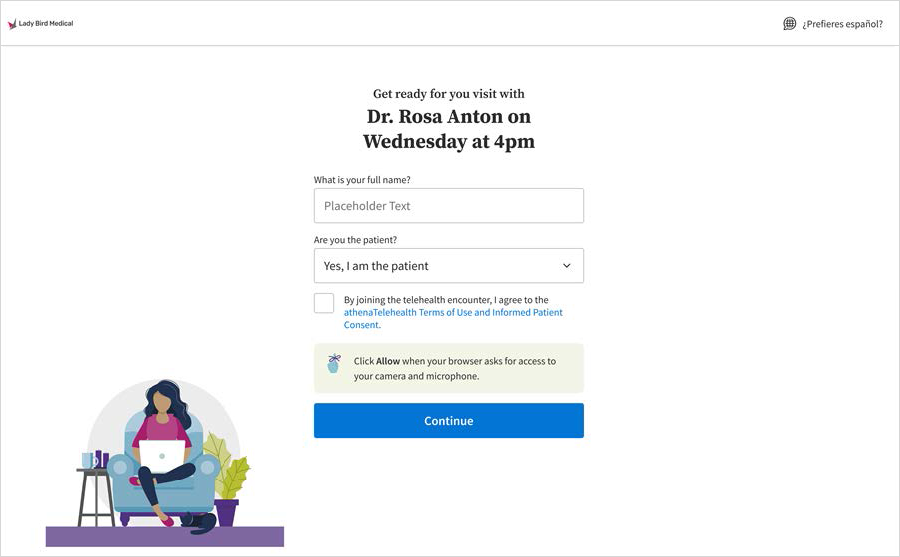Click the mug on the side table
Viewport: 900px width, 557px height.
click(x=87, y=460)
